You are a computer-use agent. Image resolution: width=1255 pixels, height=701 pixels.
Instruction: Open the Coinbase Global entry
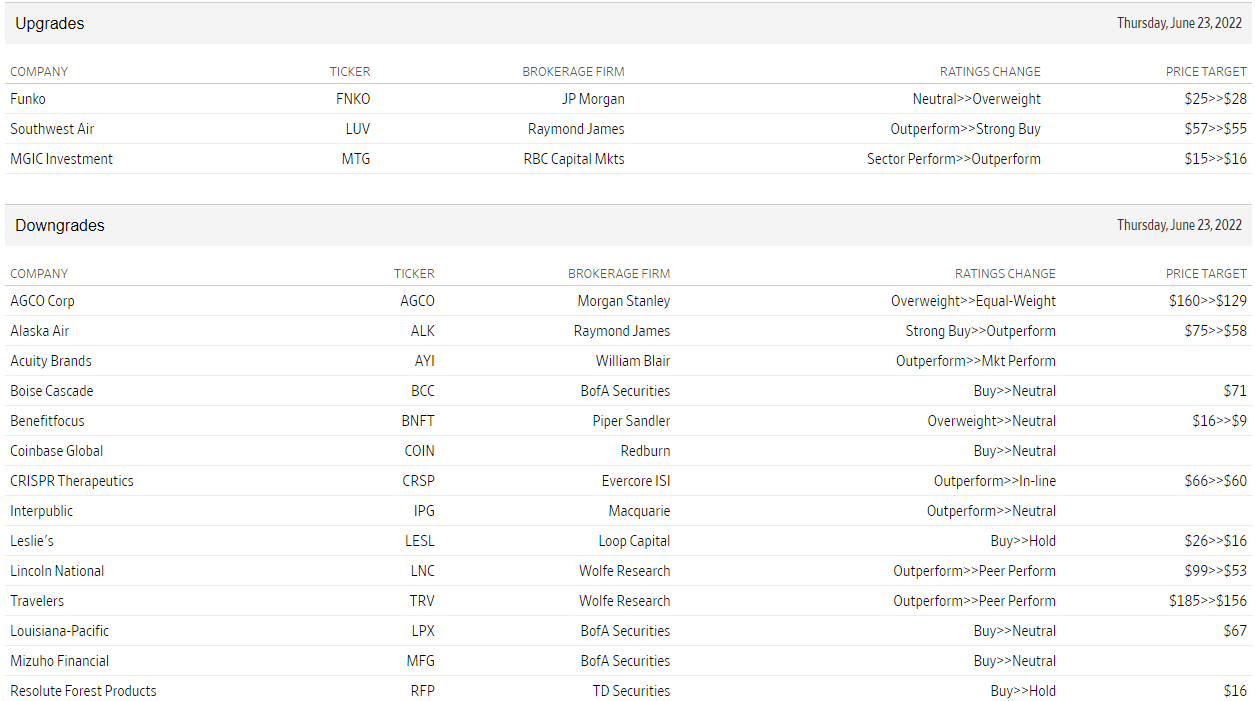click(x=57, y=451)
